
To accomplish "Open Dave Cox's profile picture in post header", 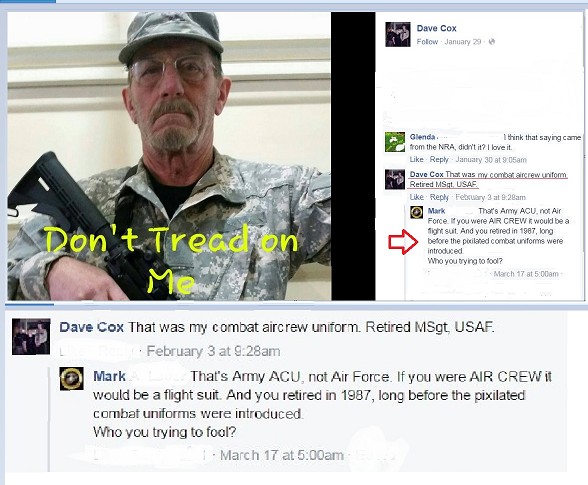I will click(398, 34).
